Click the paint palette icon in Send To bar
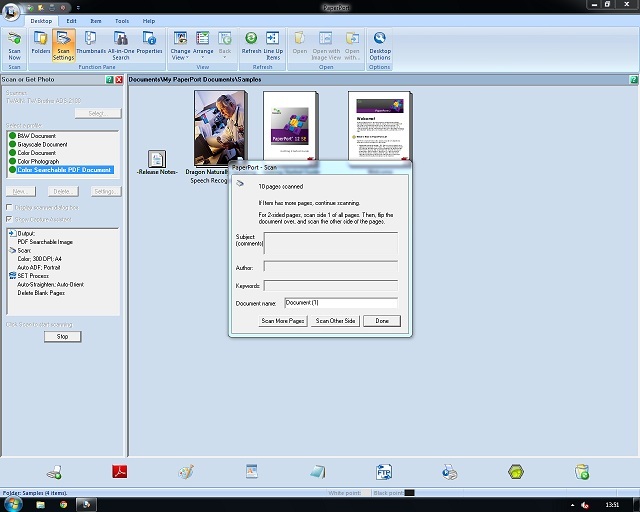Viewport: 640px width, 512px height. pos(186,472)
